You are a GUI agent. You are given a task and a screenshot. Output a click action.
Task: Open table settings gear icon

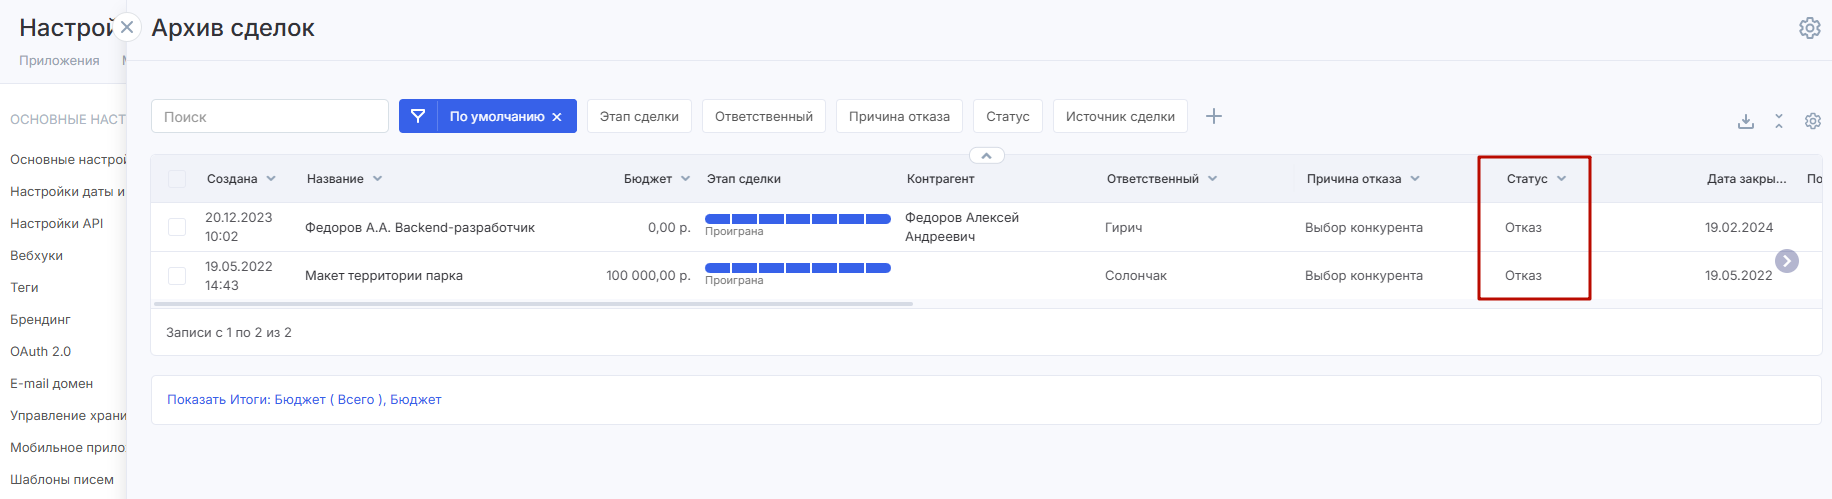pyautogui.click(x=1812, y=121)
